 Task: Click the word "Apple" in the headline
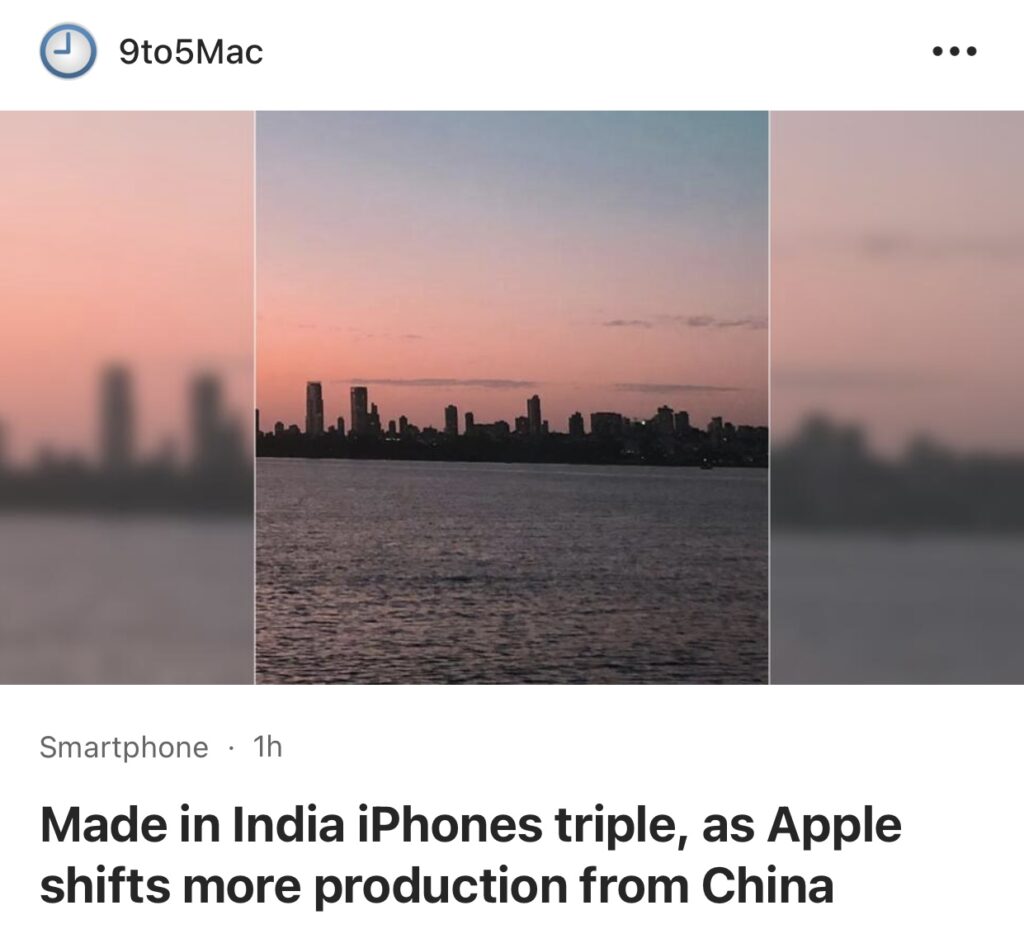pyautogui.click(x=834, y=827)
